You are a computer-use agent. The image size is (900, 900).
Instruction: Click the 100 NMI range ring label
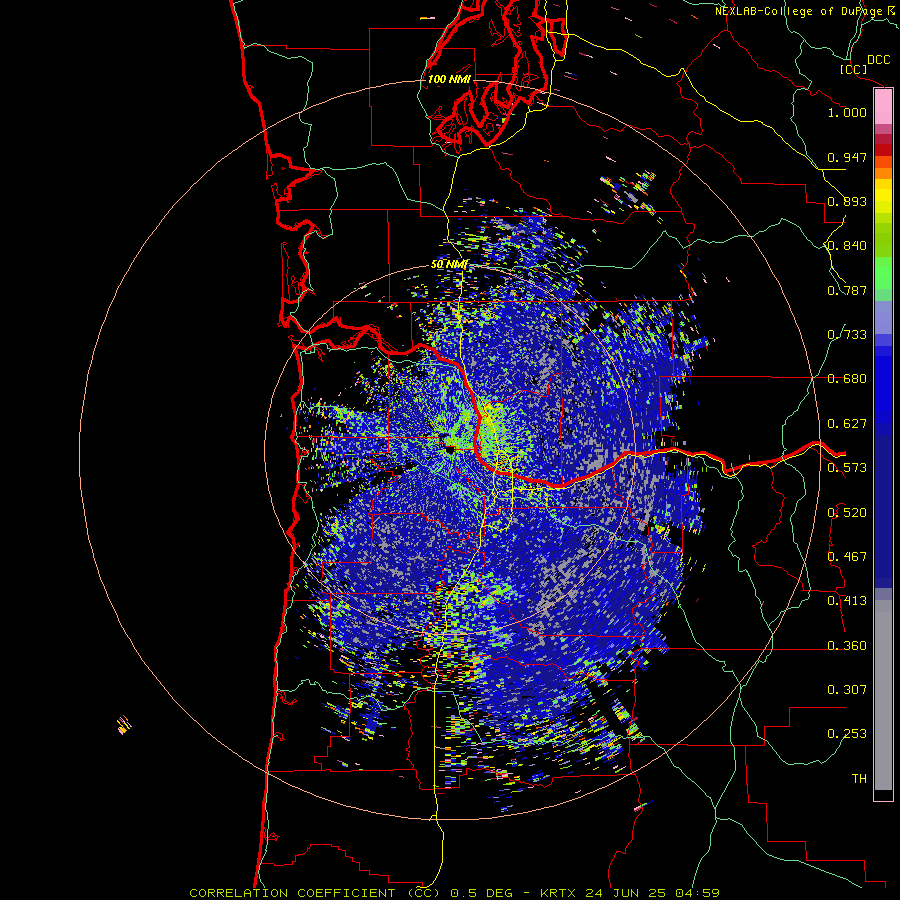point(449,79)
